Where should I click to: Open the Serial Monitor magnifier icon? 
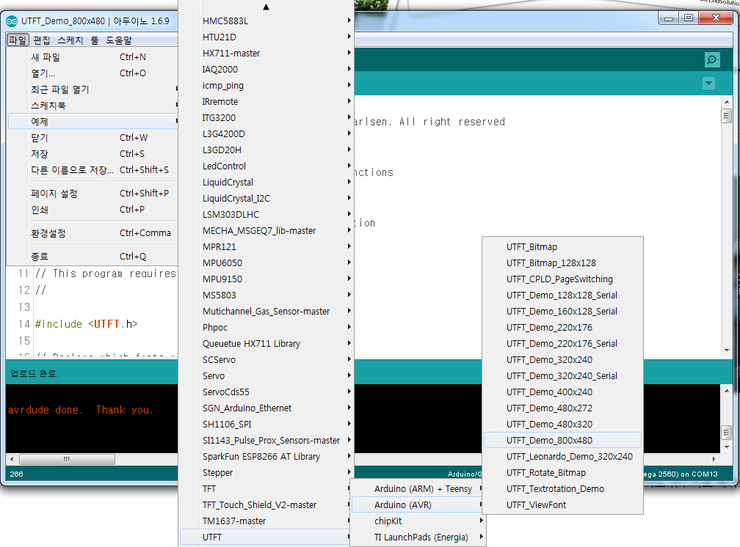tap(712, 59)
